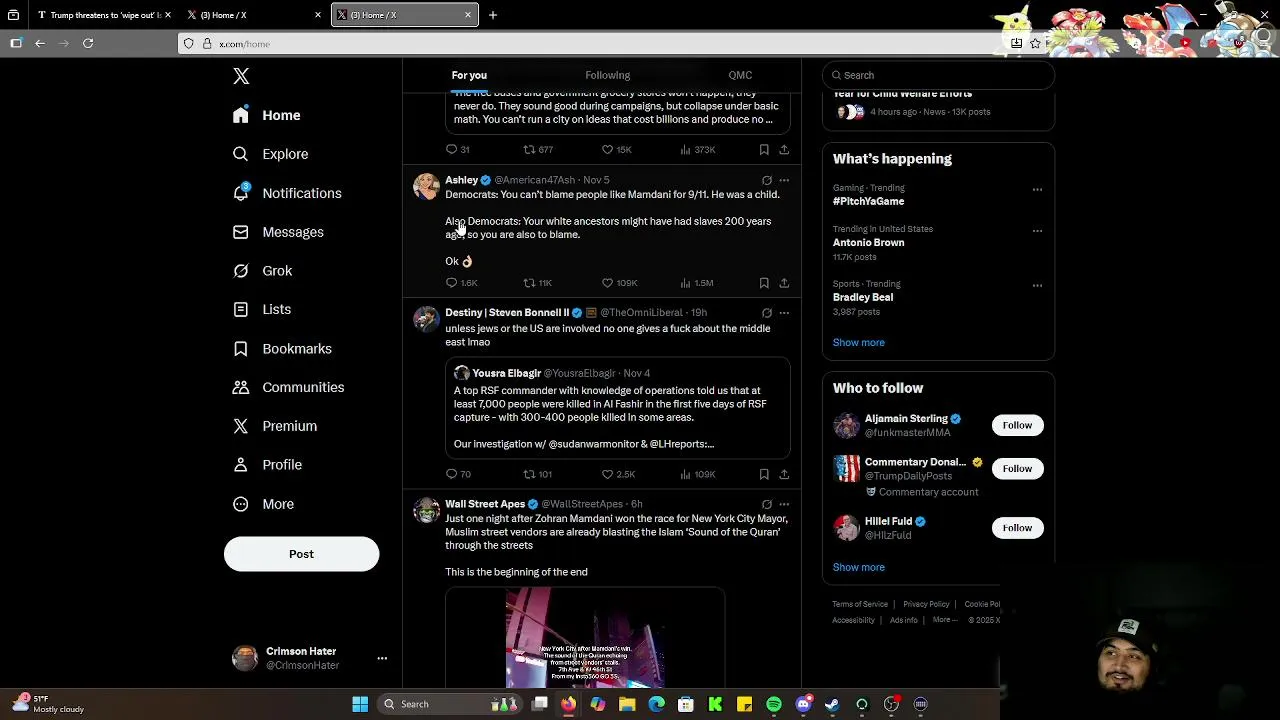Switch to Following tab
The height and width of the screenshot is (720, 1280).
[x=607, y=75]
